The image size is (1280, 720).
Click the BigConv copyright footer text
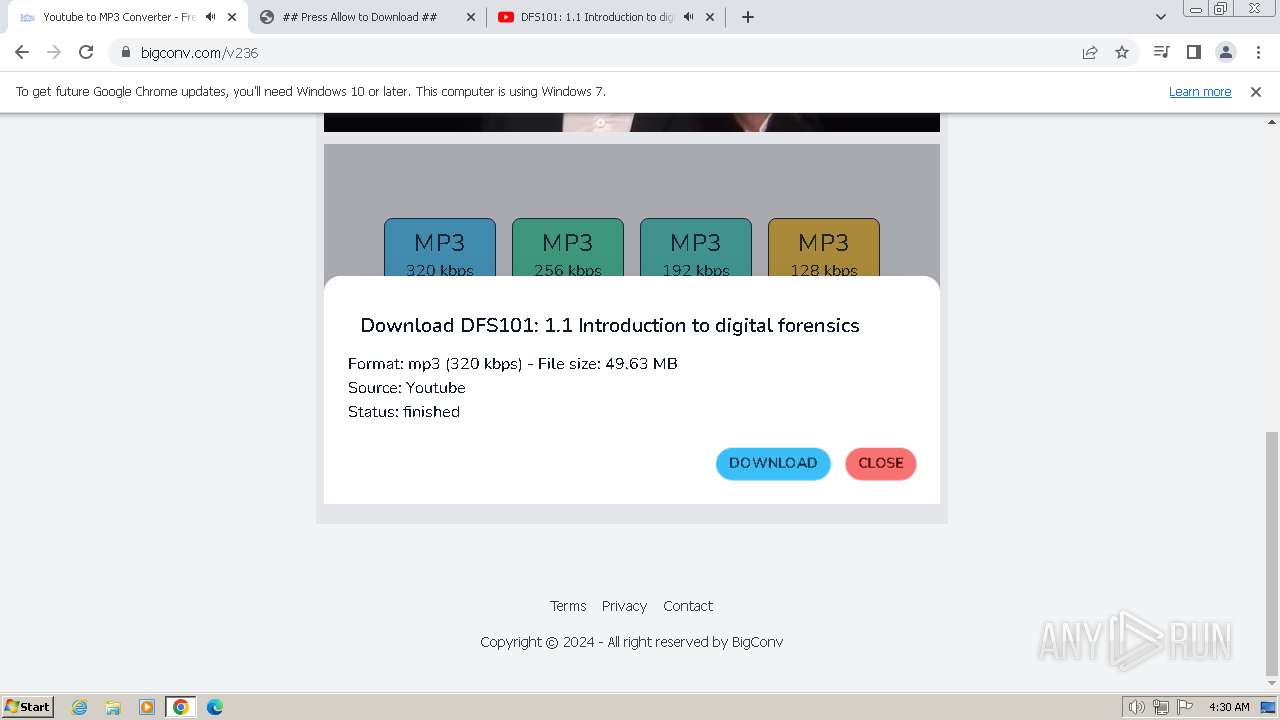[x=631, y=642]
